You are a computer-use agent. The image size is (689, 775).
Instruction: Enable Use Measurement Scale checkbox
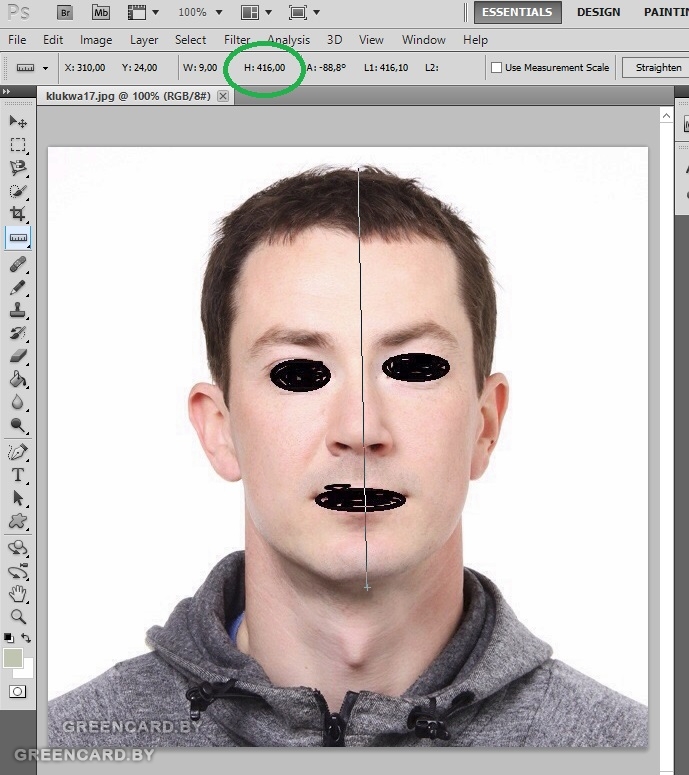(x=496, y=67)
